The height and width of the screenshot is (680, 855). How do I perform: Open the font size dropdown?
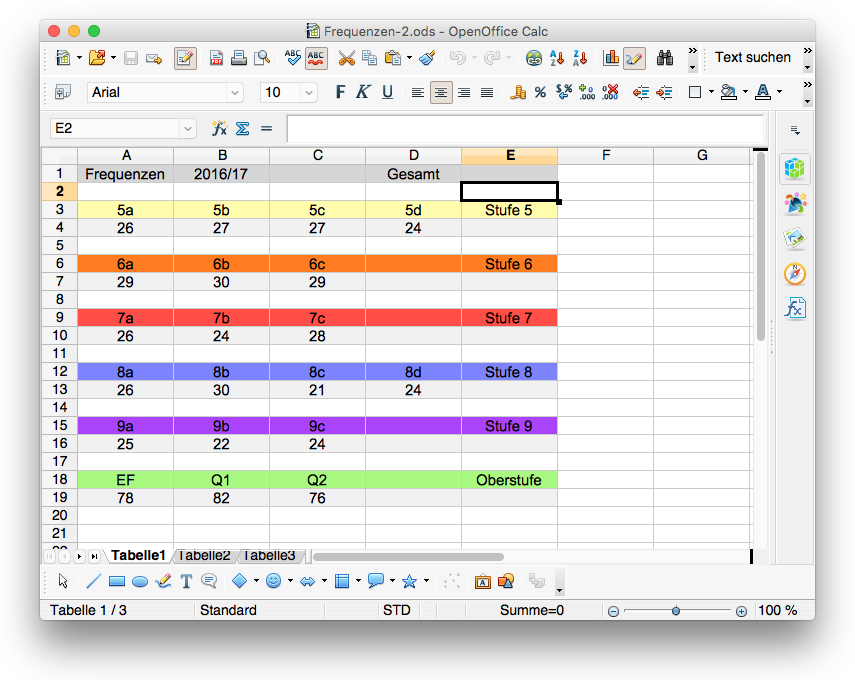[x=308, y=93]
